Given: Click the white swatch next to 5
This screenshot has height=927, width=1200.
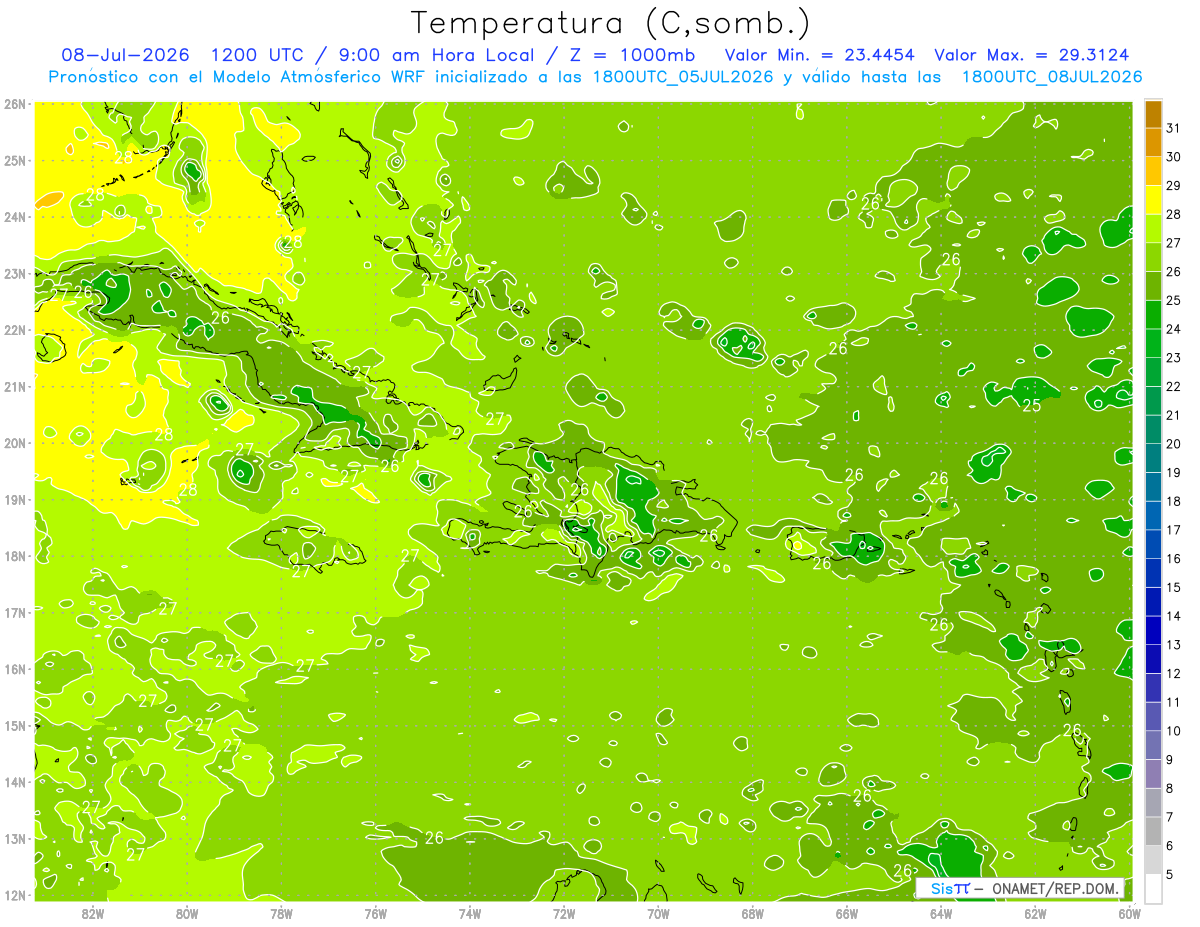Looking at the screenshot, I should click(x=1154, y=888).
